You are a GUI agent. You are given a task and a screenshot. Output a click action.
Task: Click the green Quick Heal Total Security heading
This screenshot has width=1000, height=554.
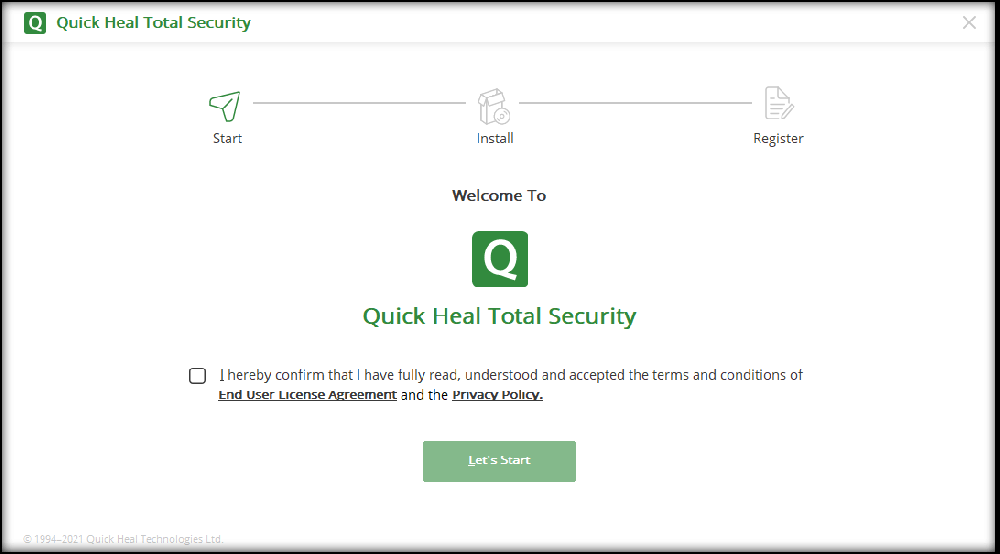pos(499,317)
